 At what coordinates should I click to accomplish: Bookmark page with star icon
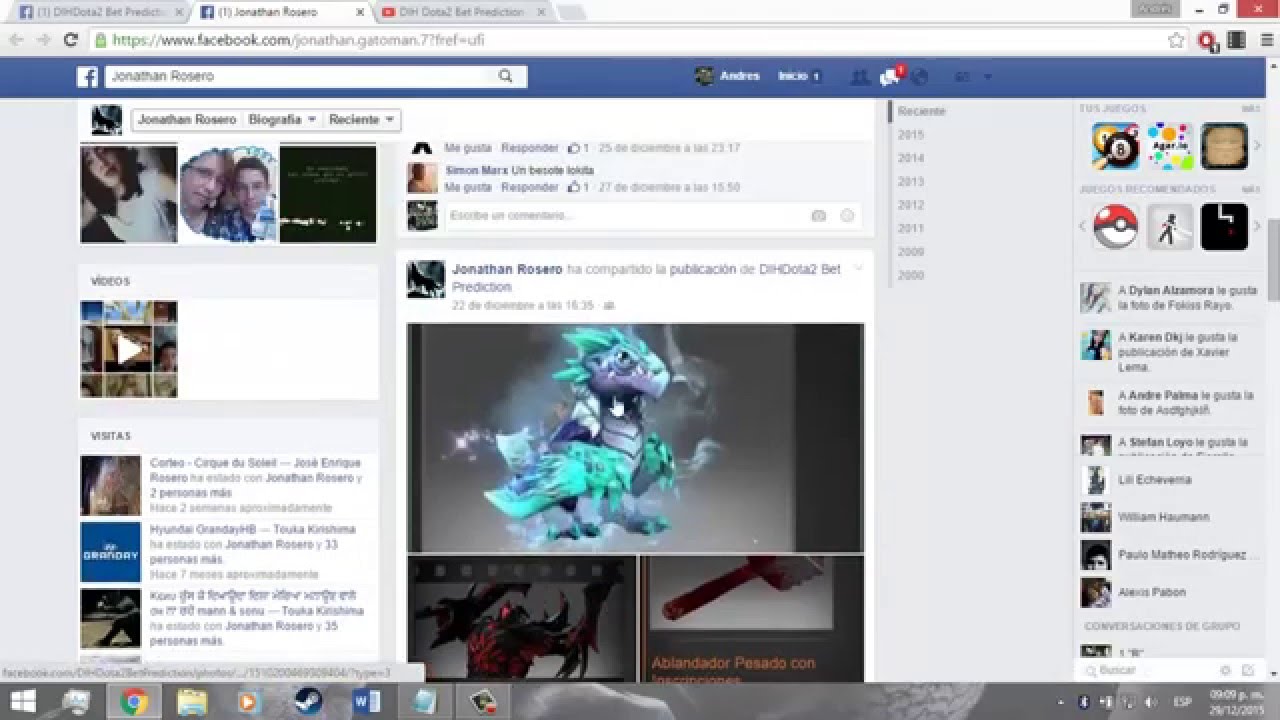coord(1176,40)
